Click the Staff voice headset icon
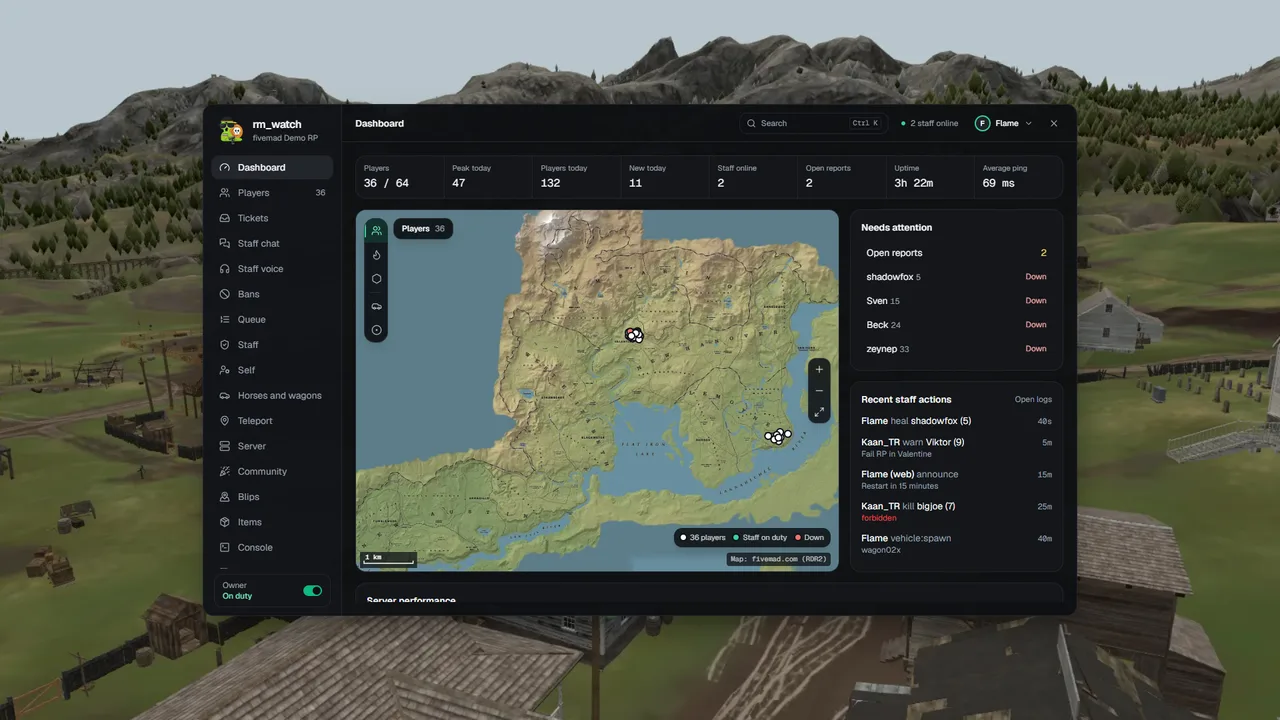Image resolution: width=1280 pixels, height=720 pixels. (x=225, y=269)
